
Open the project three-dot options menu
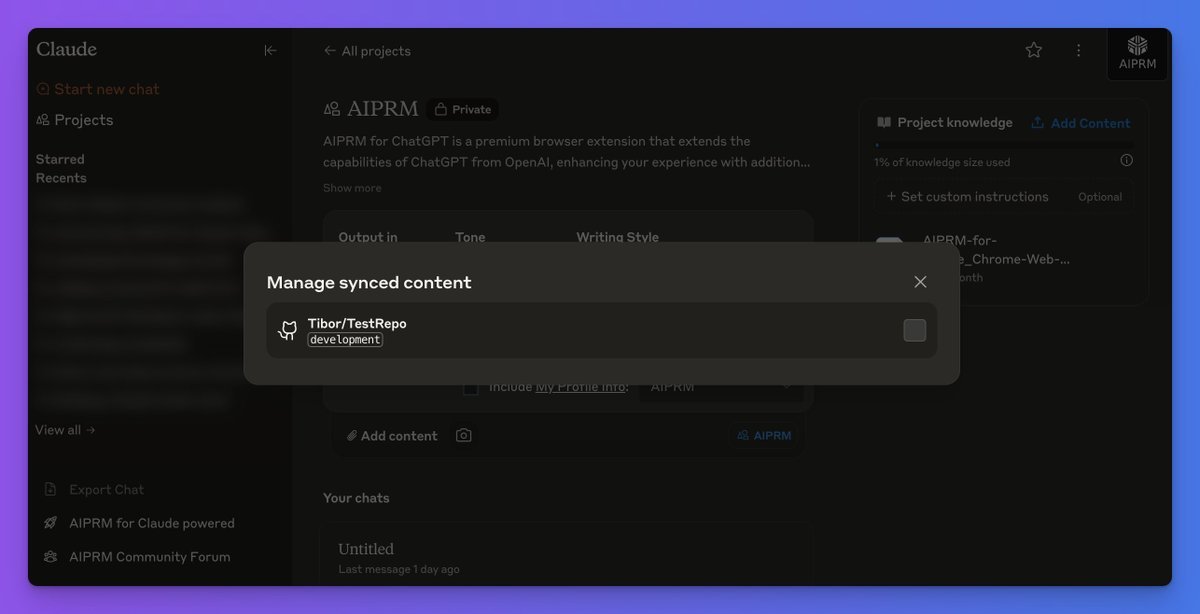pos(1078,50)
